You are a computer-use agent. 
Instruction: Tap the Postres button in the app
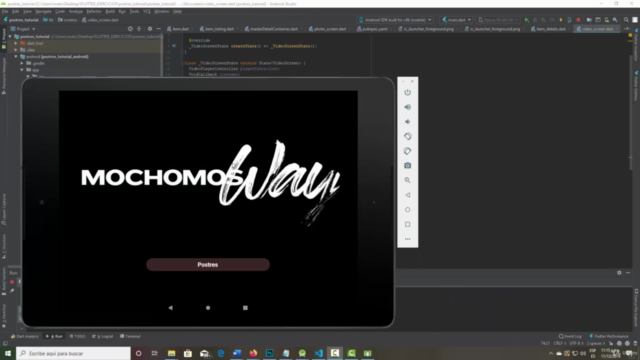(x=208, y=264)
